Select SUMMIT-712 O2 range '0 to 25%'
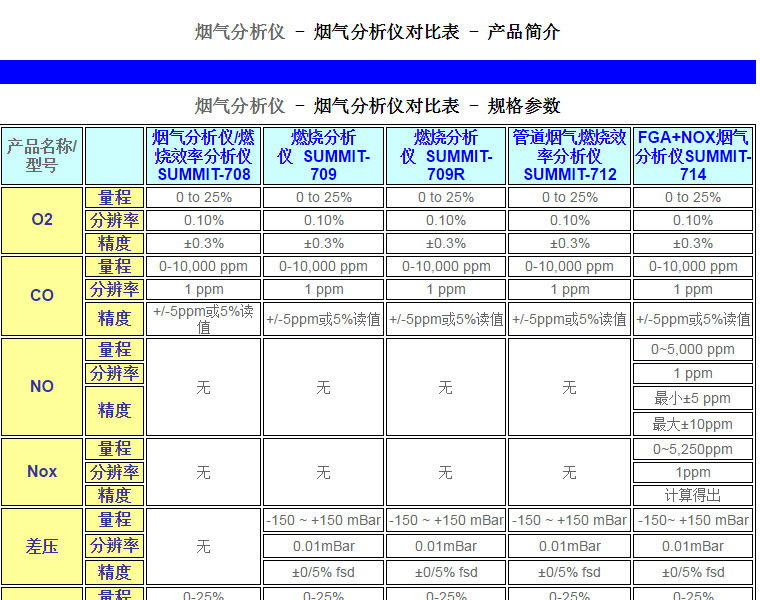Screen dimensions: 760x600 [570, 198]
